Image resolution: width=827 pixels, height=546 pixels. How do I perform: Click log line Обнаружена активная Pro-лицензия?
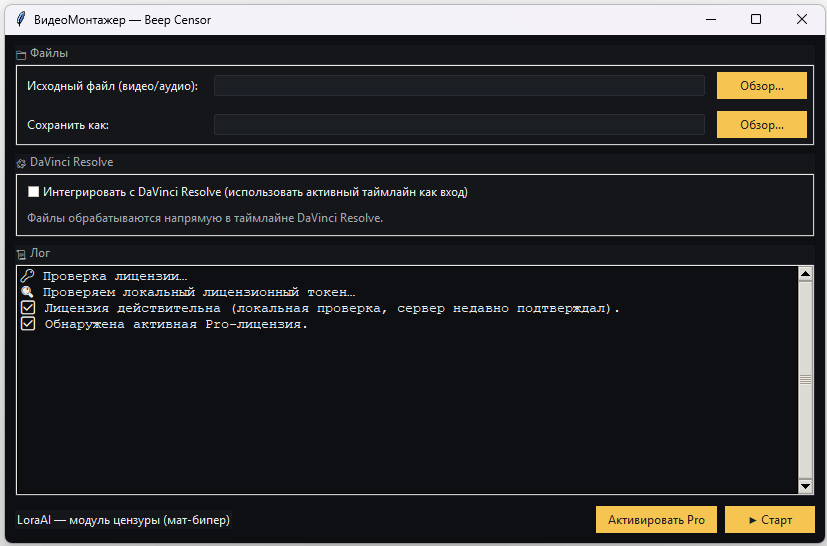(x=176, y=324)
